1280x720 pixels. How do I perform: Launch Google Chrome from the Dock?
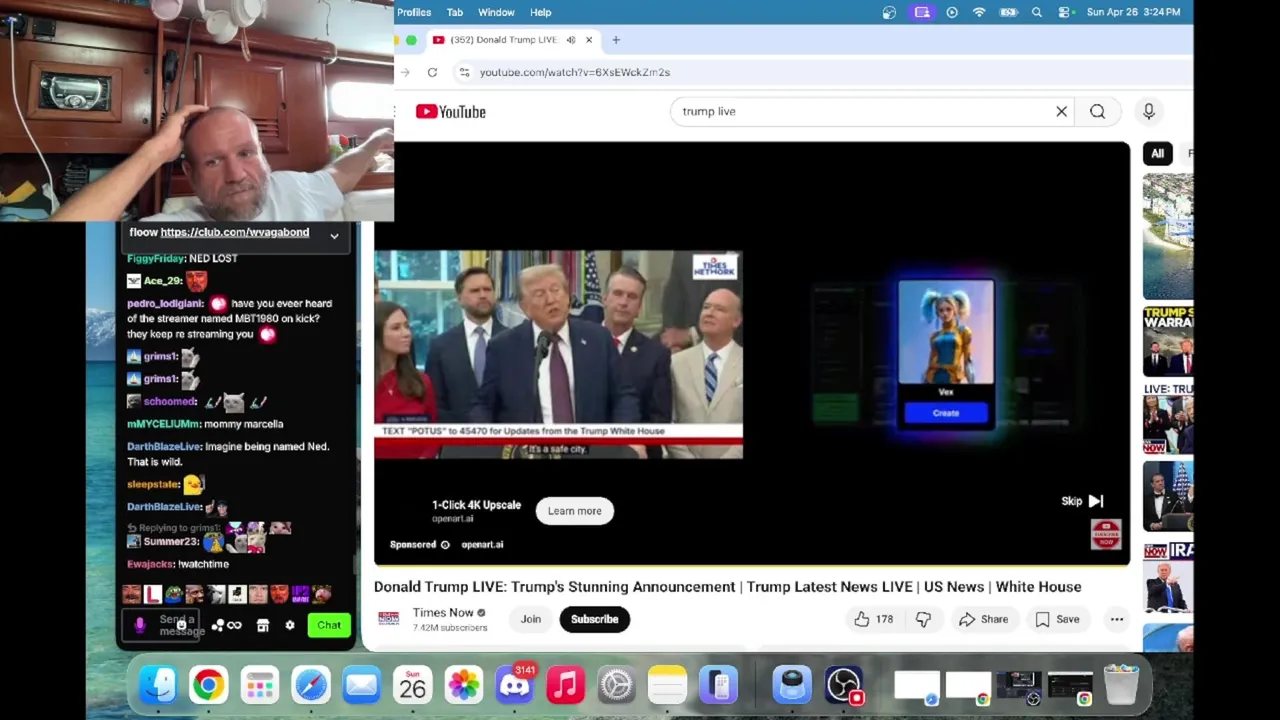tap(208, 685)
